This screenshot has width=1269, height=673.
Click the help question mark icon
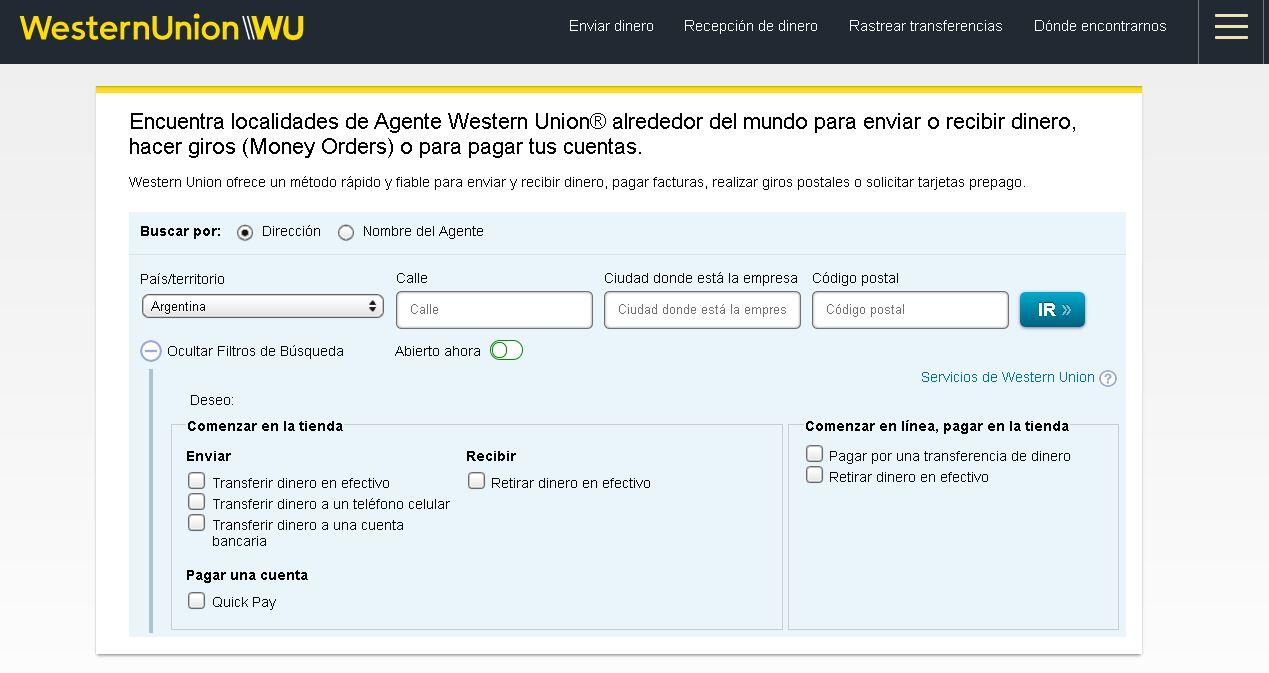1108,378
